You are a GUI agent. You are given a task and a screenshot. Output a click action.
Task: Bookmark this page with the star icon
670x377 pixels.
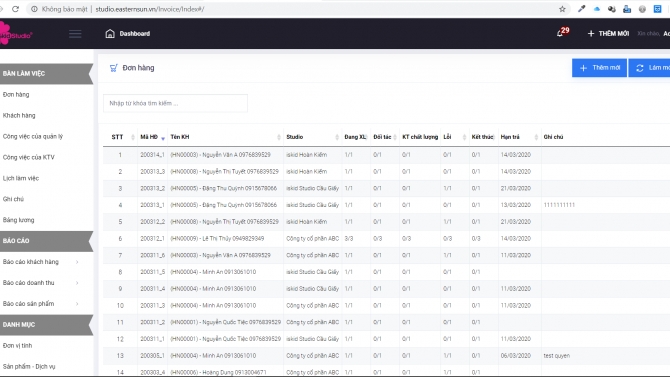point(562,9)
